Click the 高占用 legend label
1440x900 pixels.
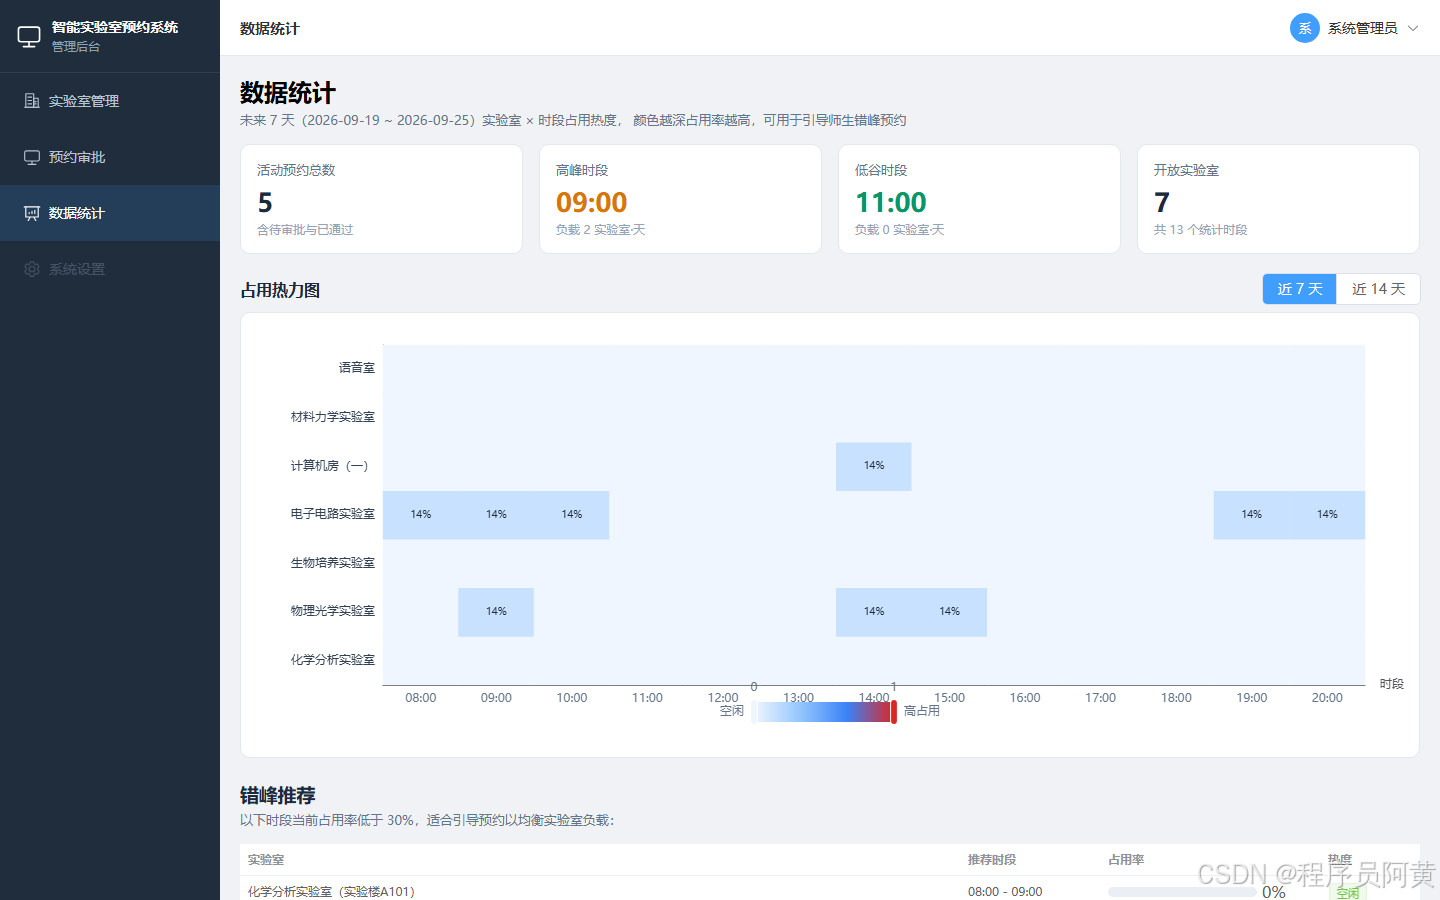point(922,711)
